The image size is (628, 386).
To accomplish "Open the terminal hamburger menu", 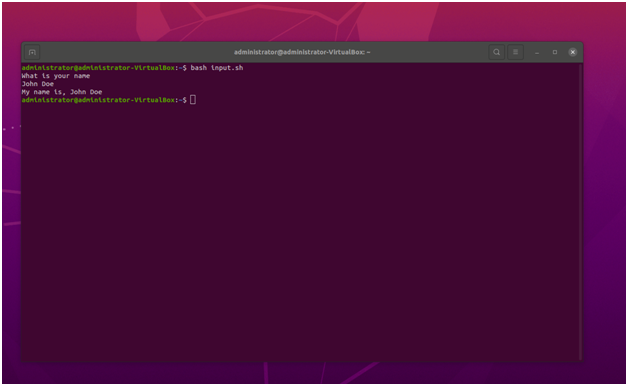I will [515, 52].
